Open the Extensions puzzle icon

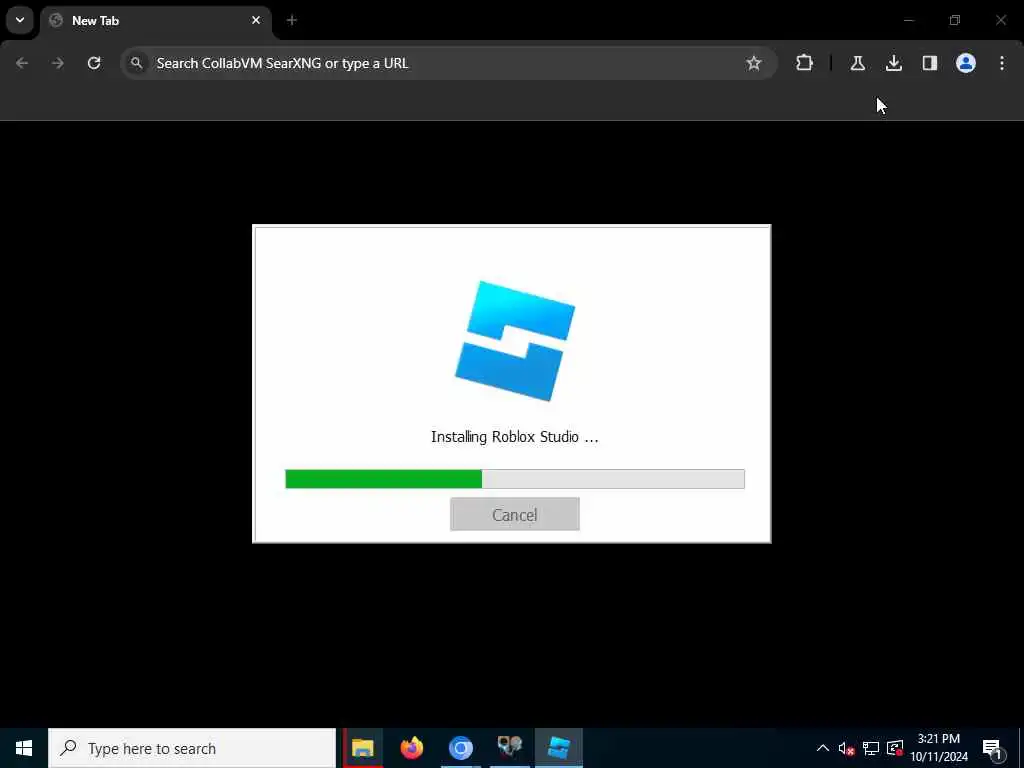tap(805, 63)
